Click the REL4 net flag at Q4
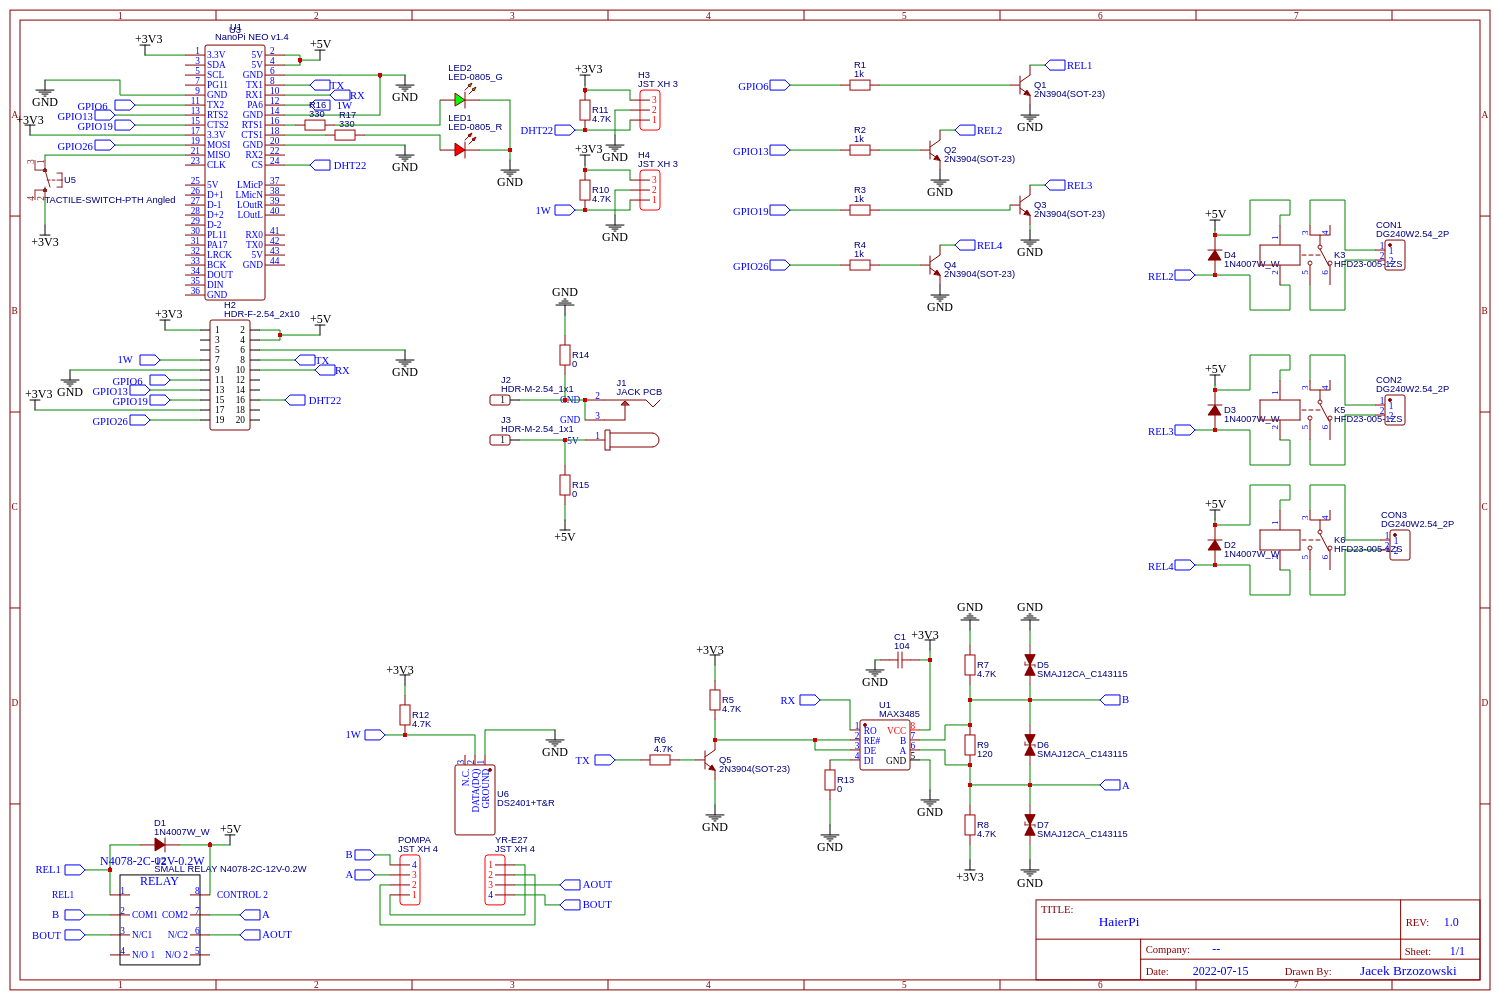This screenshot has height=1001, width=1500. pos(966,245)
